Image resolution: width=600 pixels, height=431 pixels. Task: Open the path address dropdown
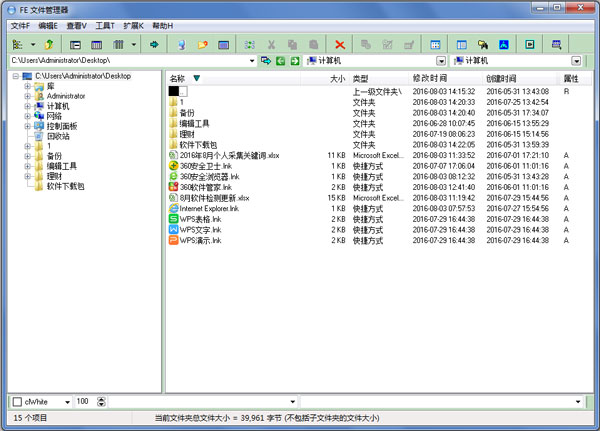253,61
